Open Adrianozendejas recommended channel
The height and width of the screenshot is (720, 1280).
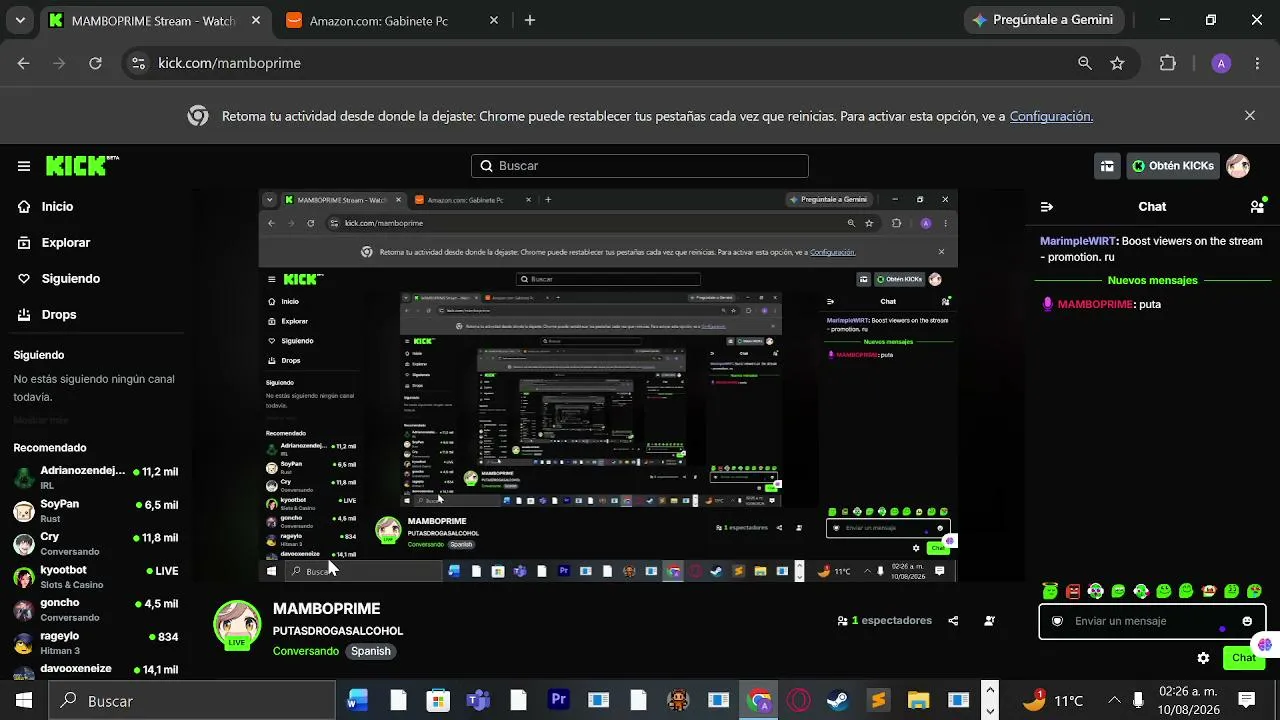coord(95,477)
